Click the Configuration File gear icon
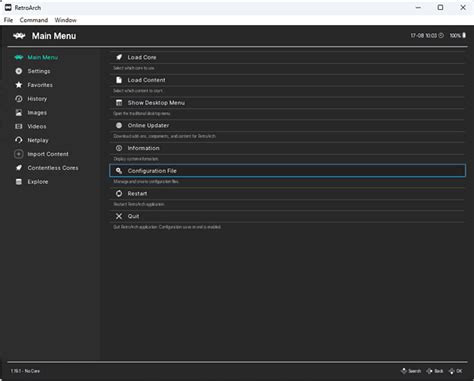Screen dimensions: 474x381 119,171
